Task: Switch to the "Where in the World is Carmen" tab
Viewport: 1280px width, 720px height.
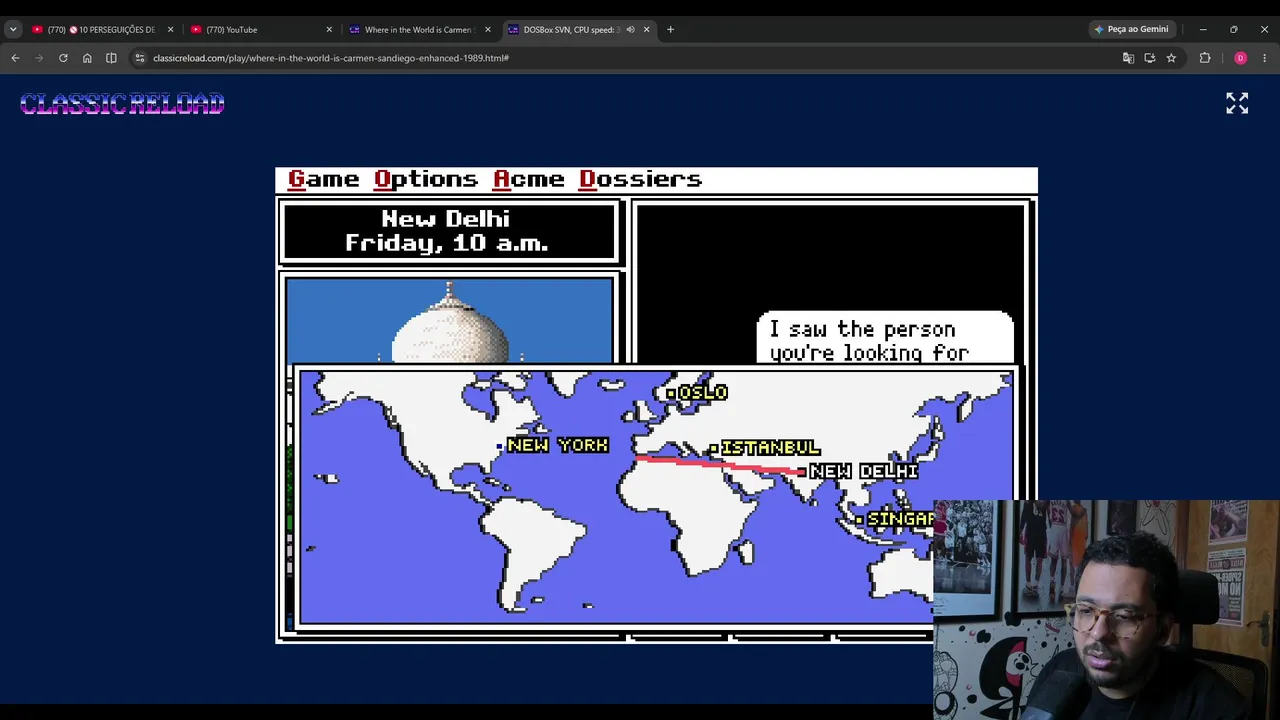Action: 420,30
